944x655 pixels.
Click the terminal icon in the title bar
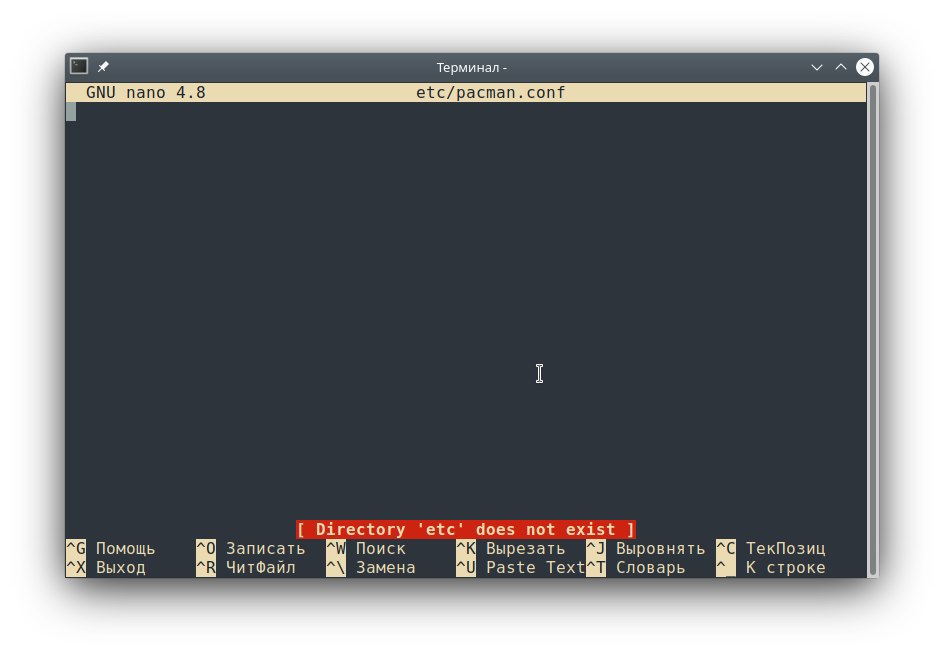click(79, 66)
